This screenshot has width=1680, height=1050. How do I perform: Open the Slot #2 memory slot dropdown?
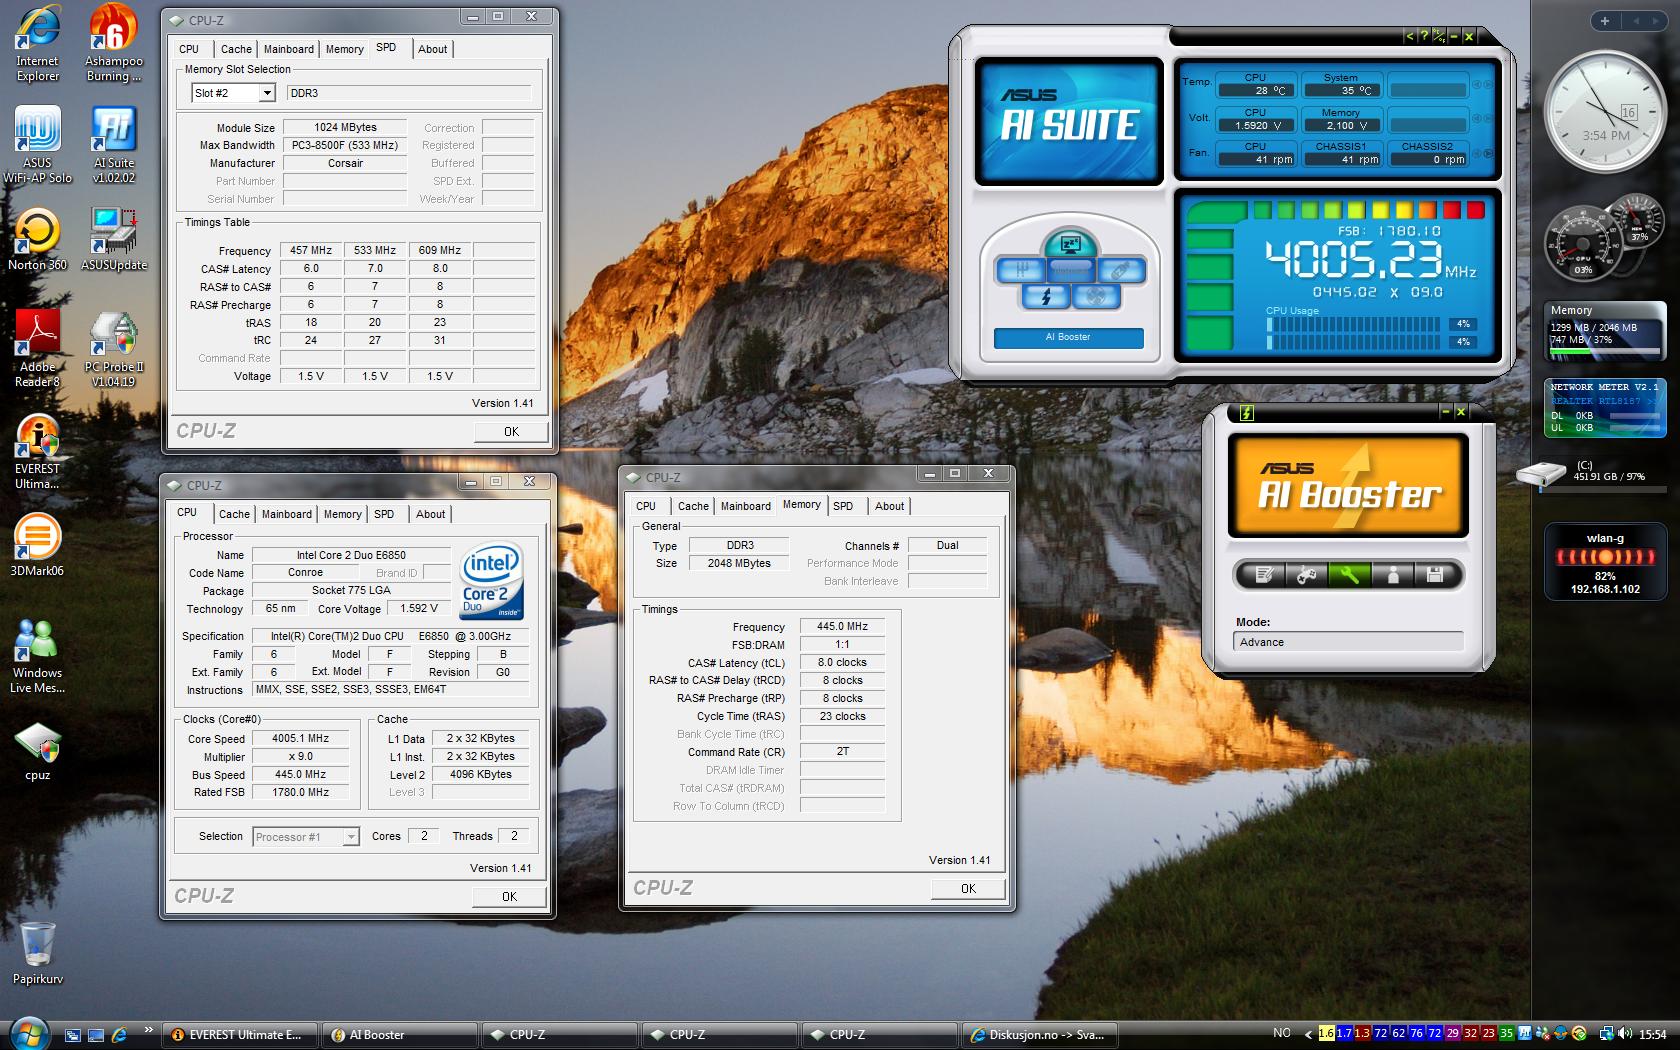pos(267,93)
